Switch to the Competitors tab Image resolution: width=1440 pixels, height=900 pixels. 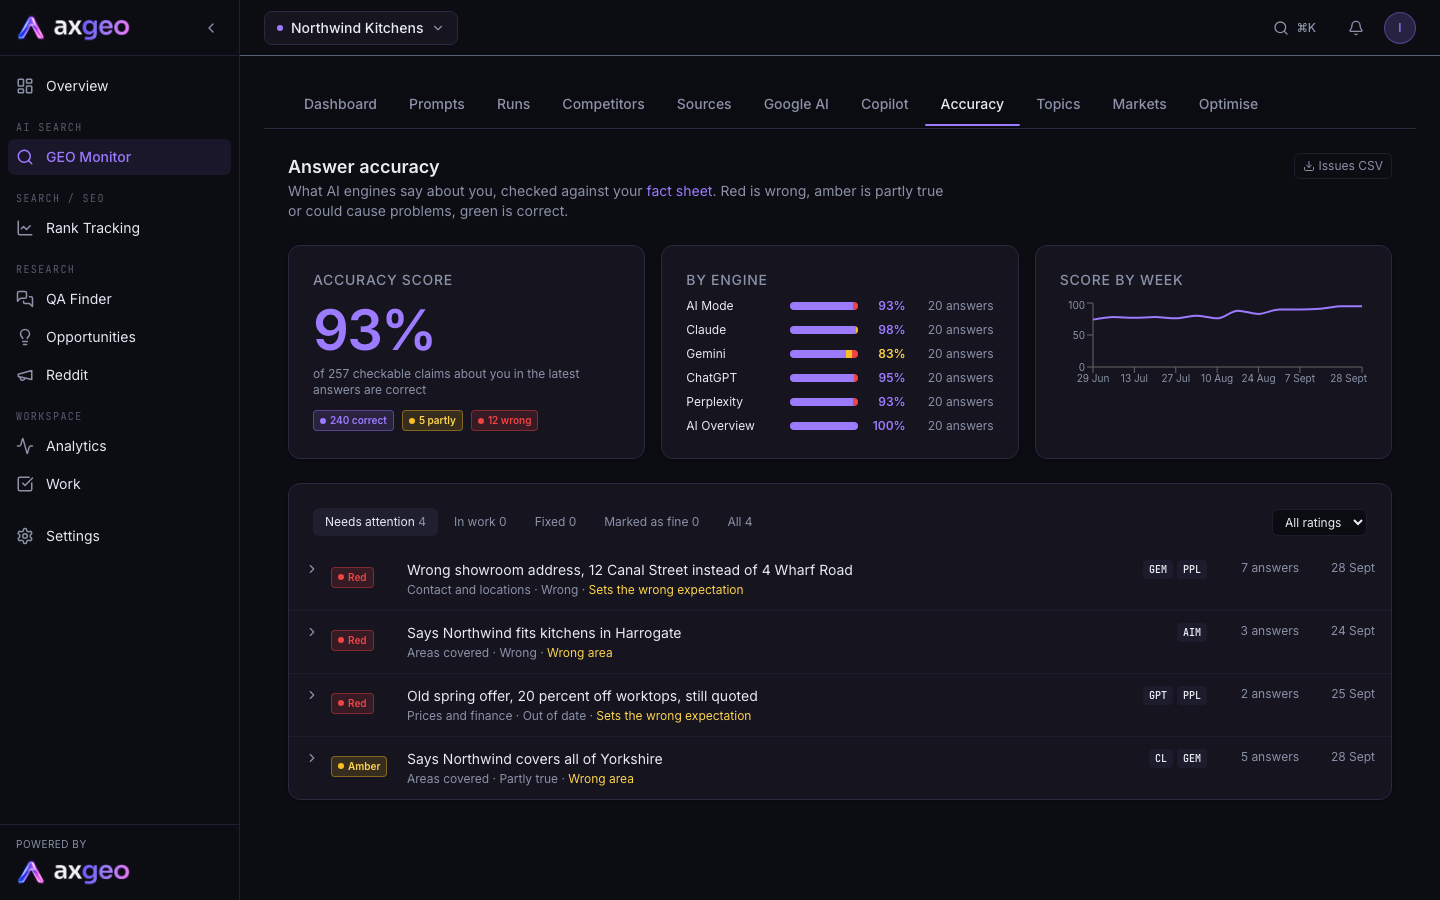click(x=603, y=104)
